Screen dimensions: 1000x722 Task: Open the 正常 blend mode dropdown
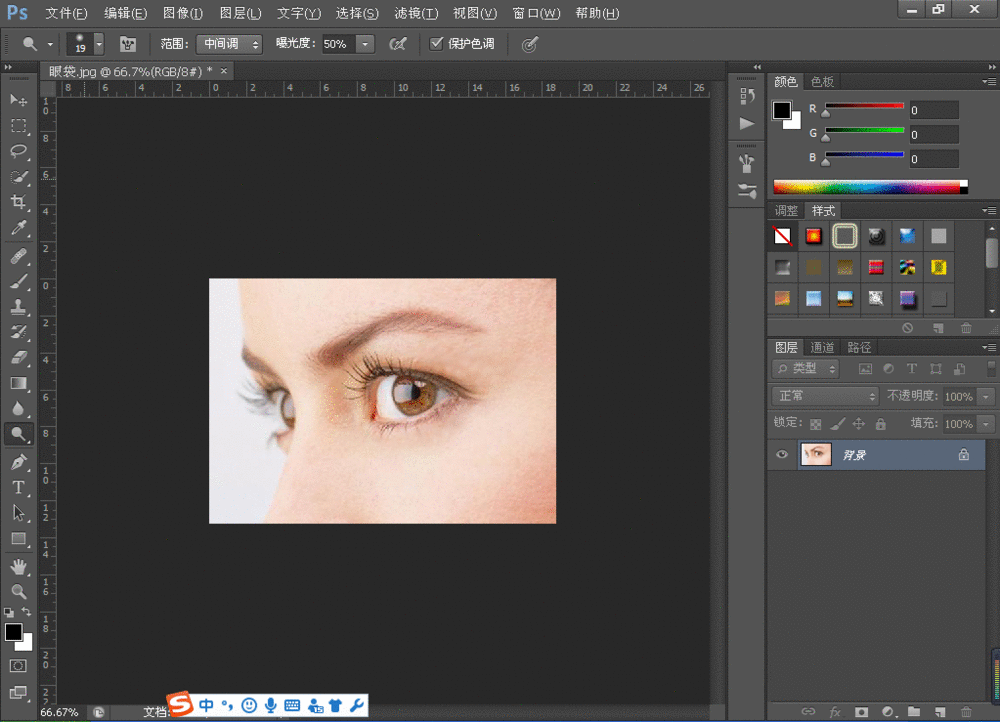click(825, 396)
